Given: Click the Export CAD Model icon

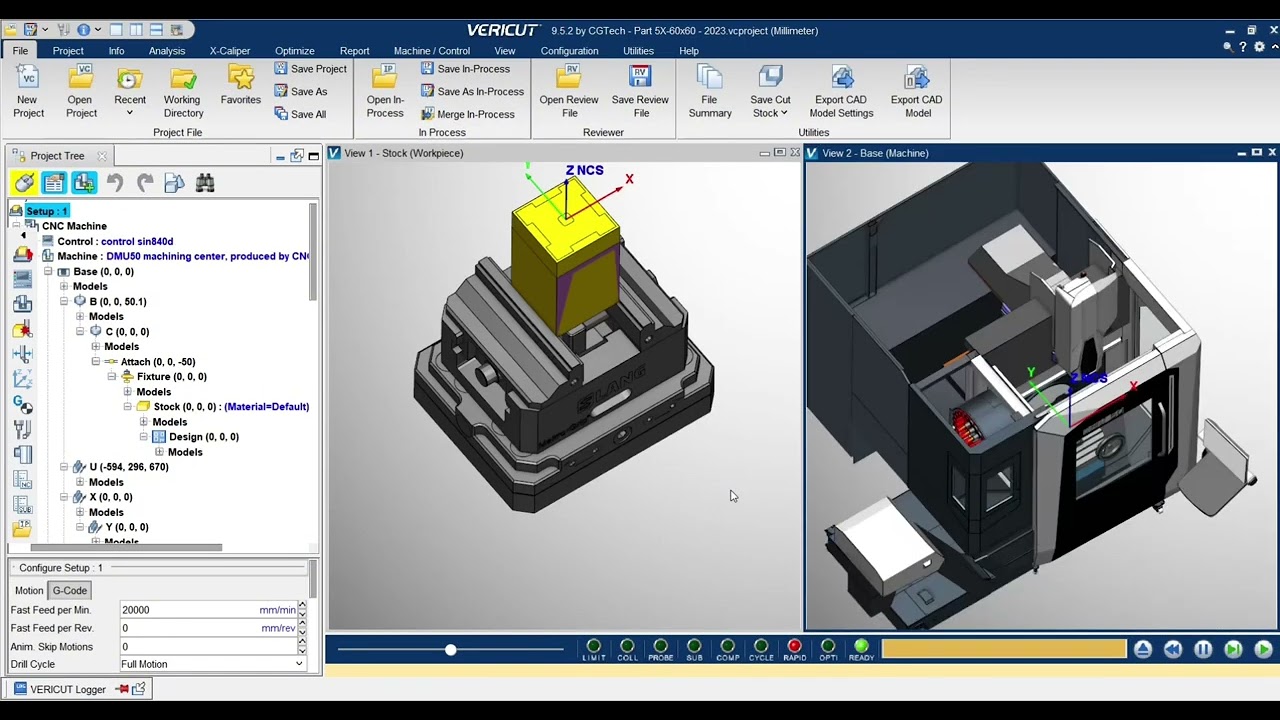Looking at the screenshot, I should click(x=917, y=77).
